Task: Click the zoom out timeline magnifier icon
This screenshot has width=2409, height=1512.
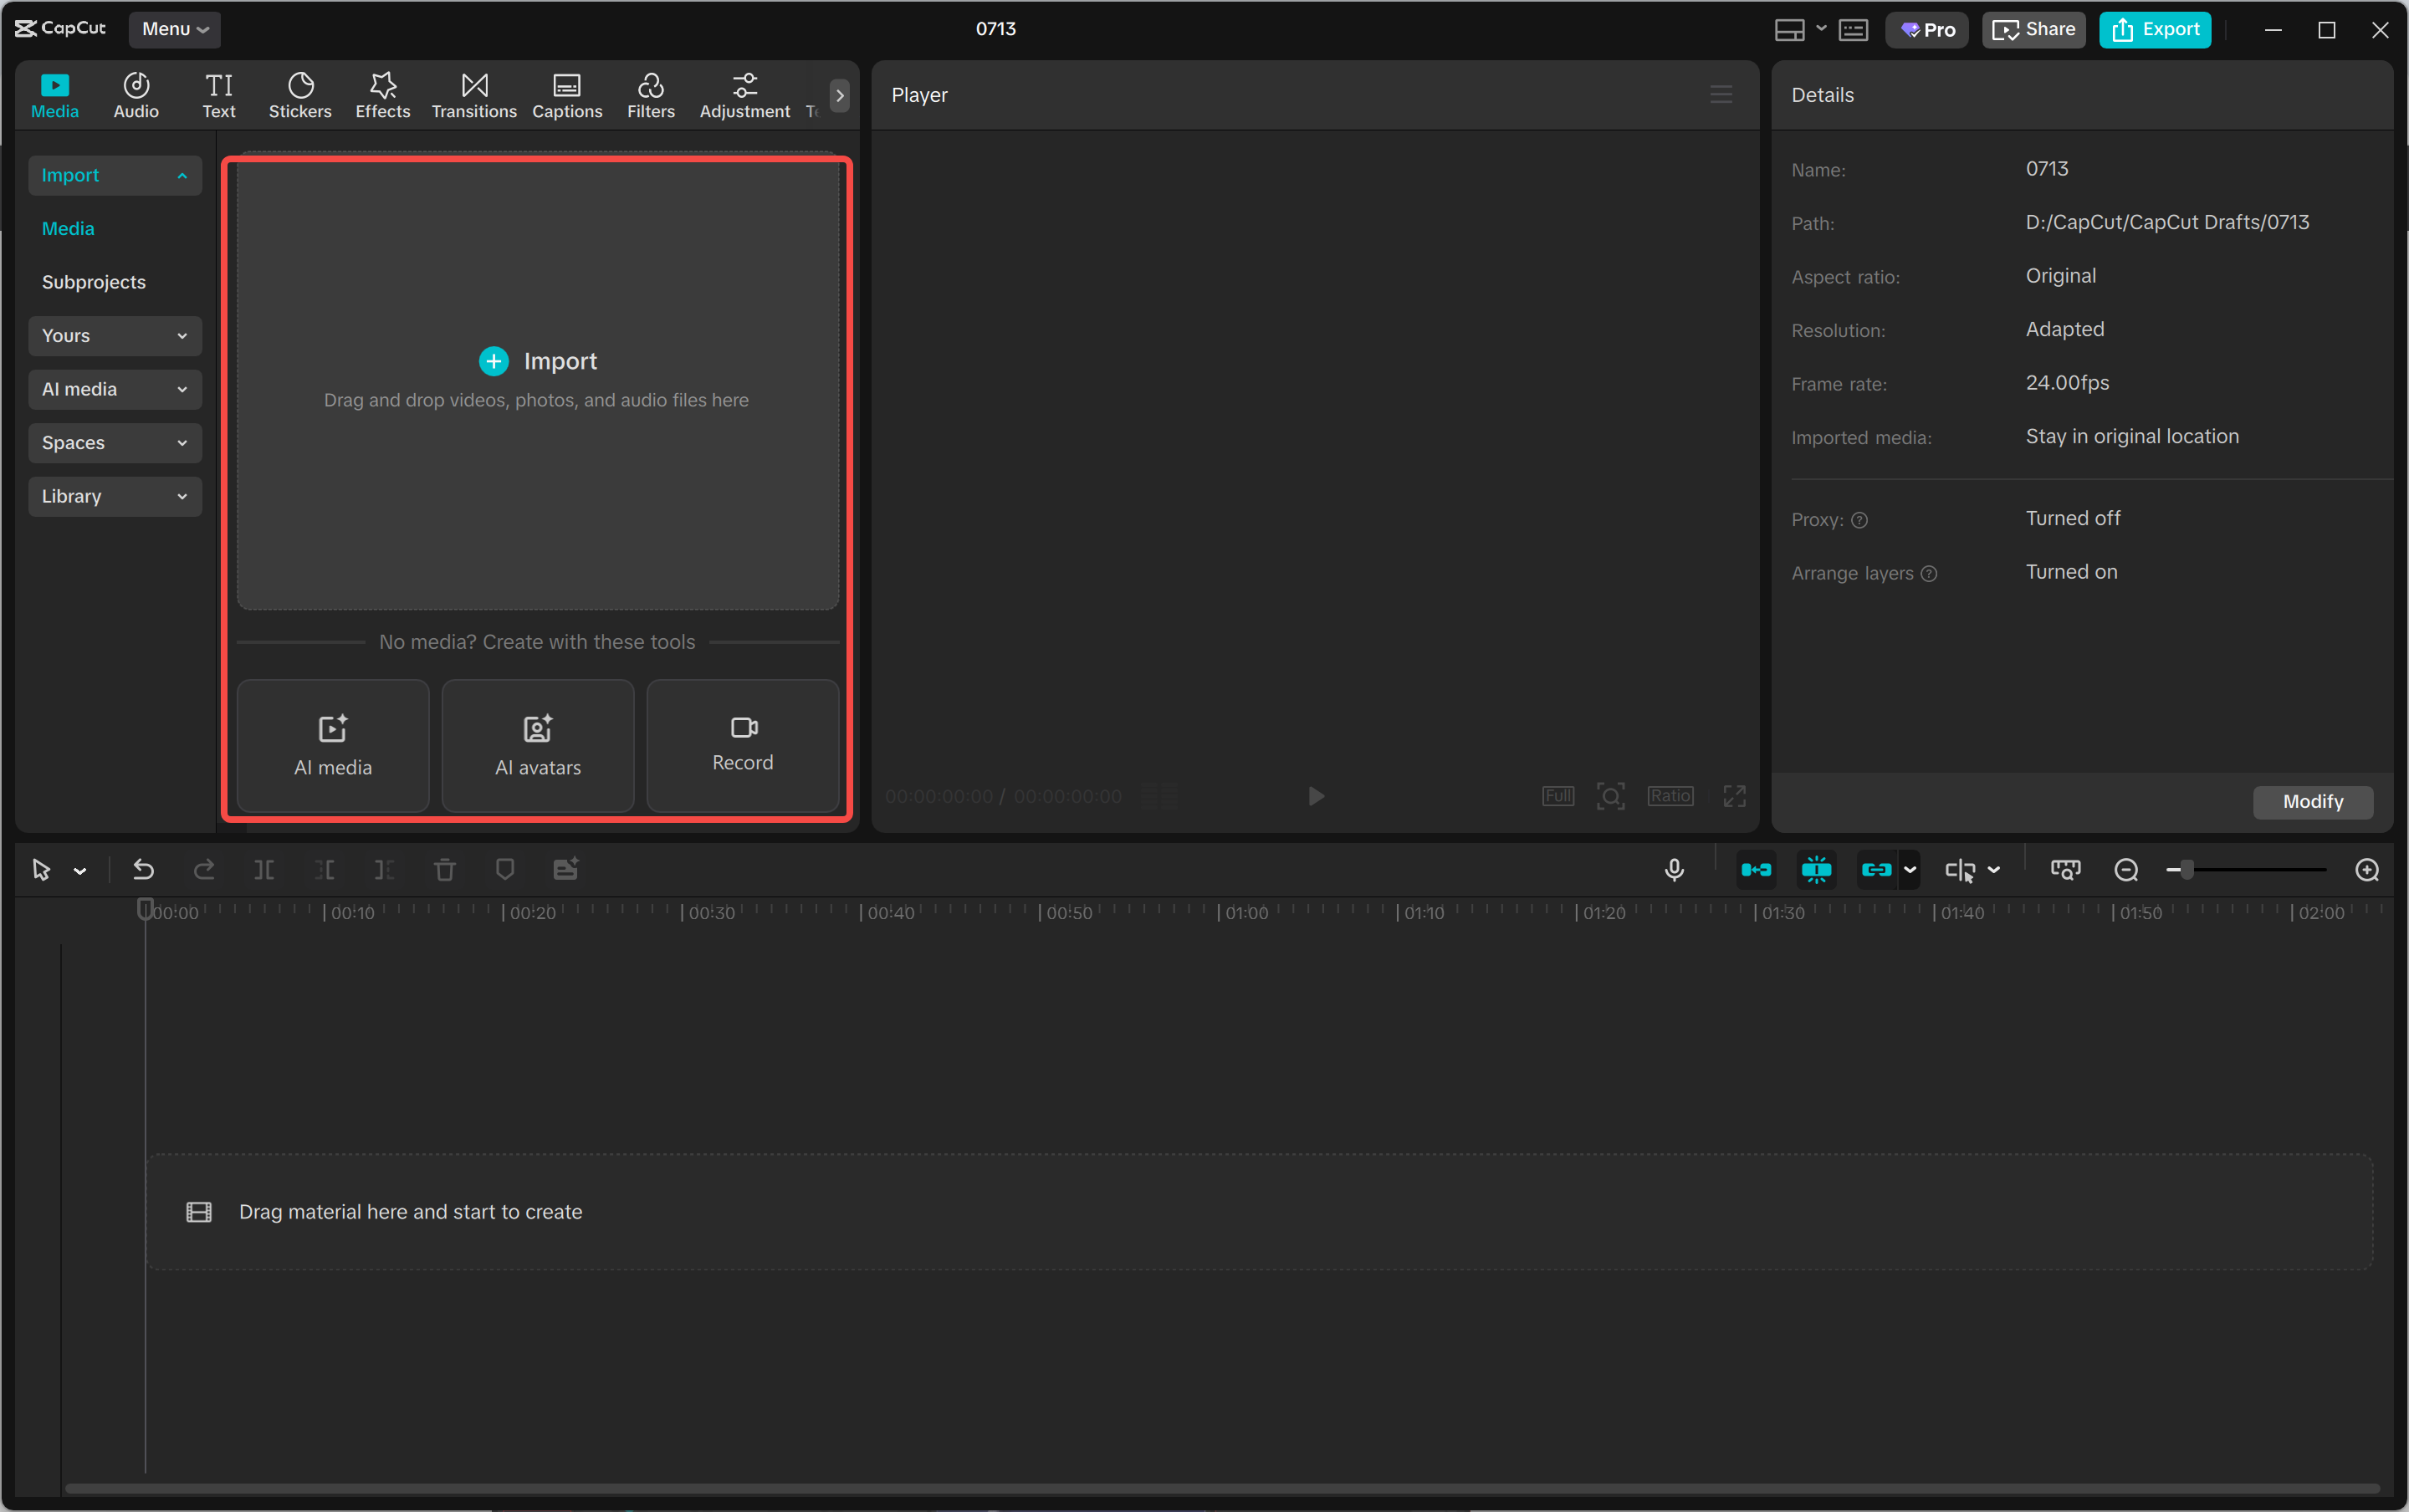Action: (x=2126, y=870)
